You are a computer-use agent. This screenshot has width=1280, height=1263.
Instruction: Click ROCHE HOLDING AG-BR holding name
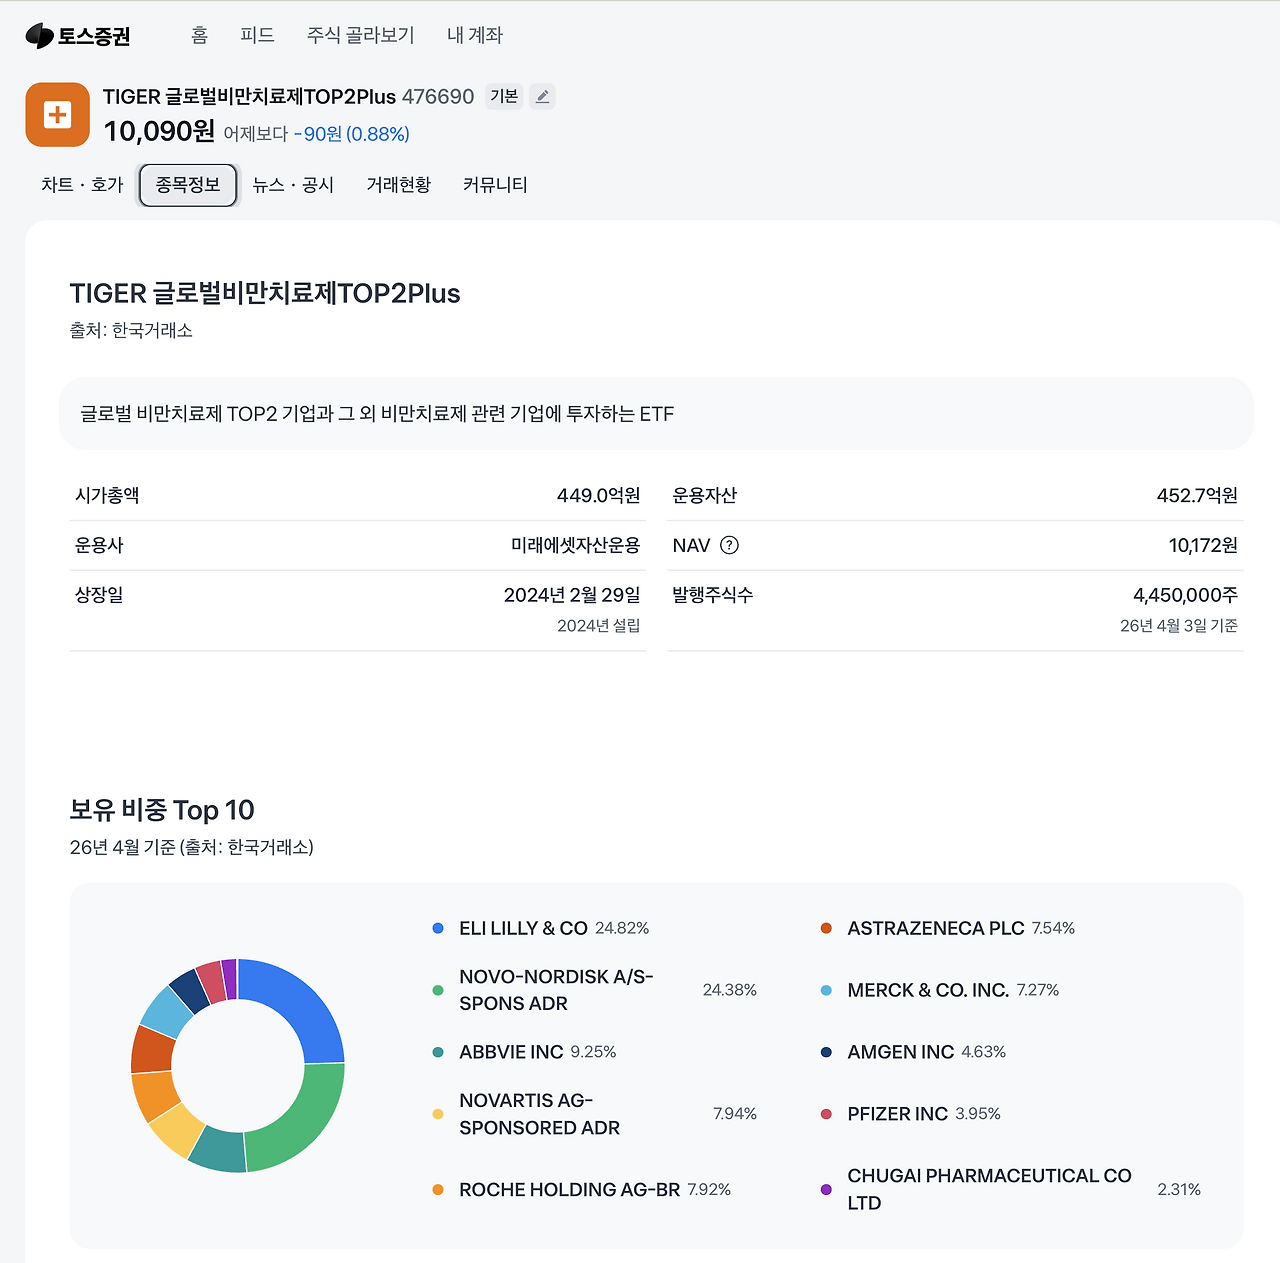click(569, 1190)
